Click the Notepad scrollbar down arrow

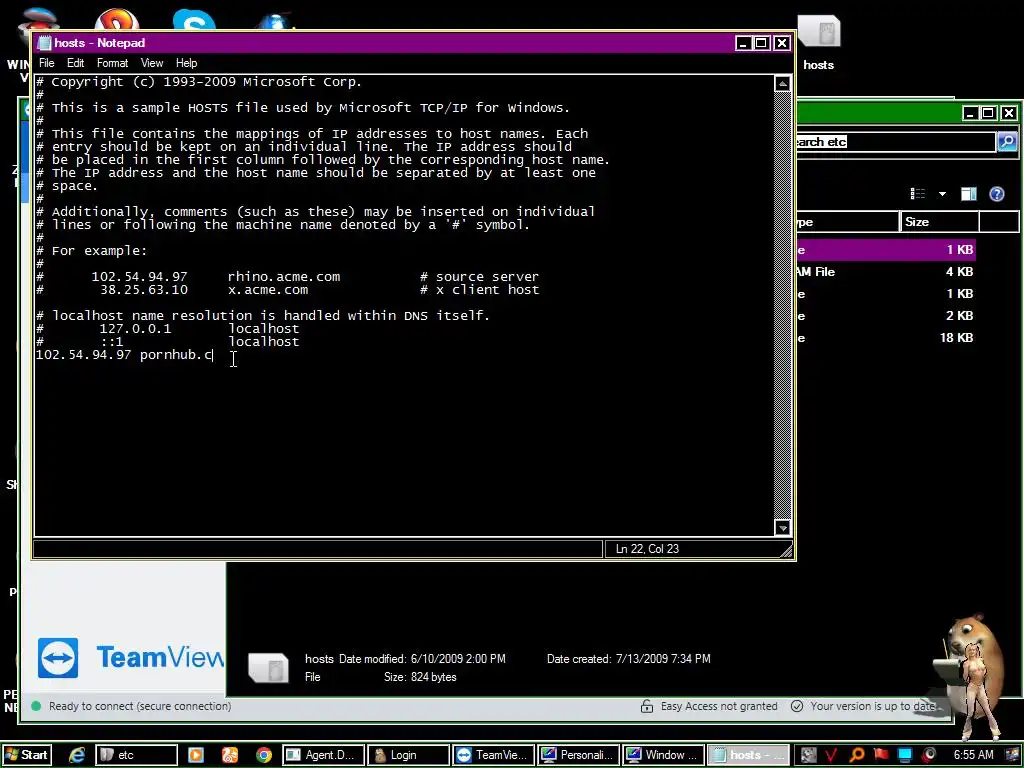pyautogui.click(x=782, y=528)
